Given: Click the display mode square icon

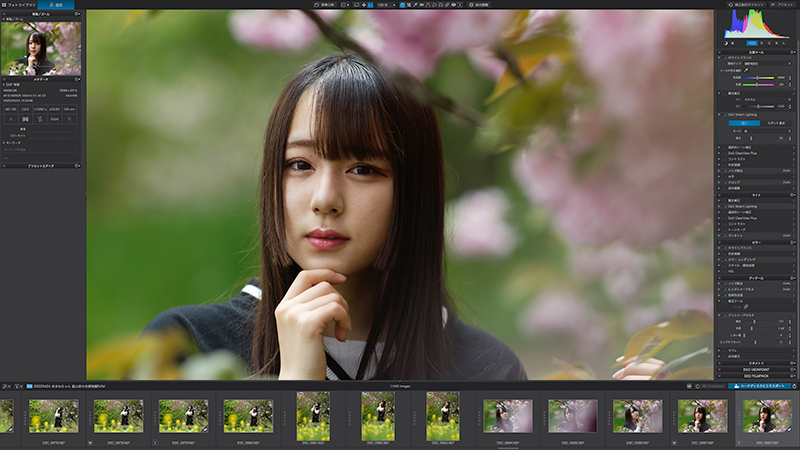Looking at the screenshot, I should click(x=344, y=5).
